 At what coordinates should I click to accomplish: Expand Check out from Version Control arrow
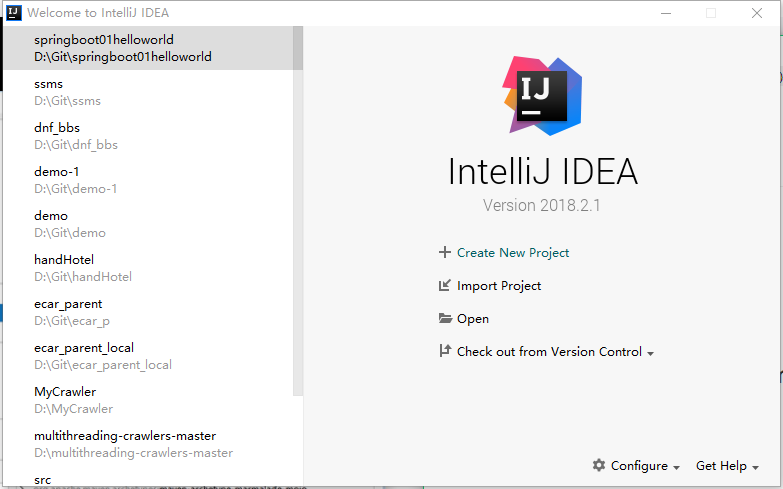pyautogui.click(x=651, y=353)
